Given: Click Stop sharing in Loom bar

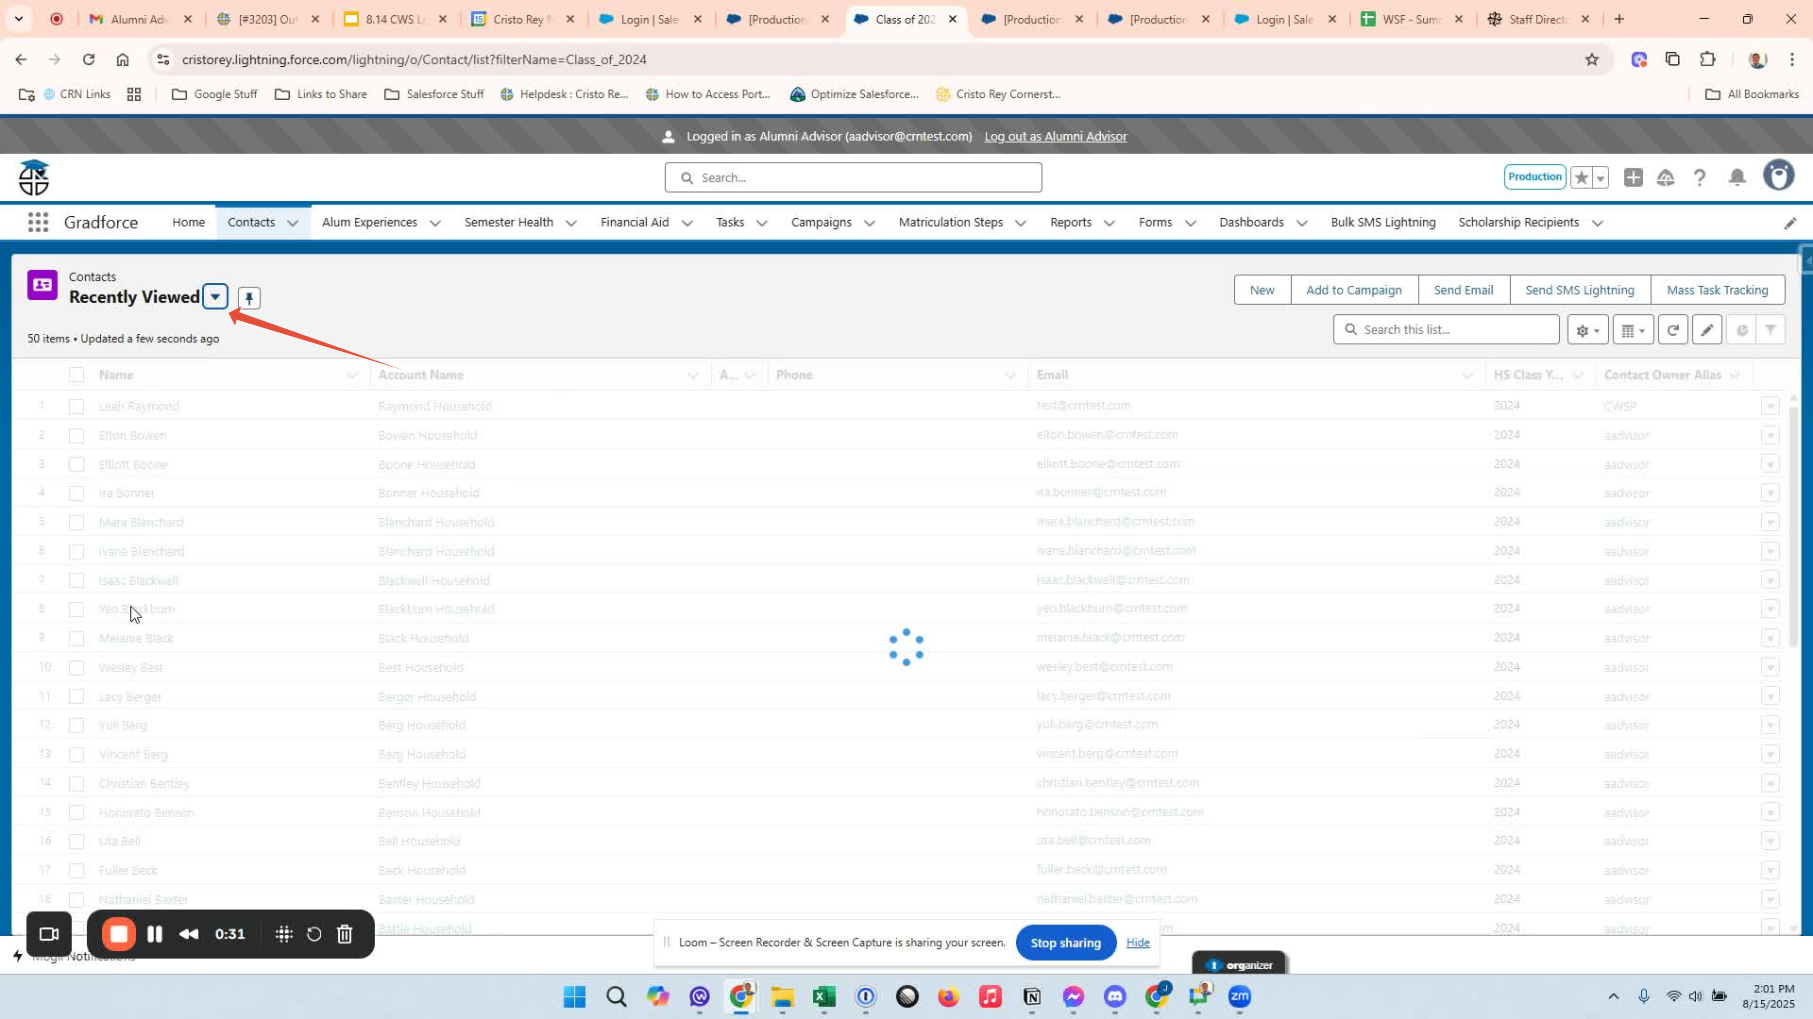Looking at the screenshot, I should click(x=1065, y=942).
